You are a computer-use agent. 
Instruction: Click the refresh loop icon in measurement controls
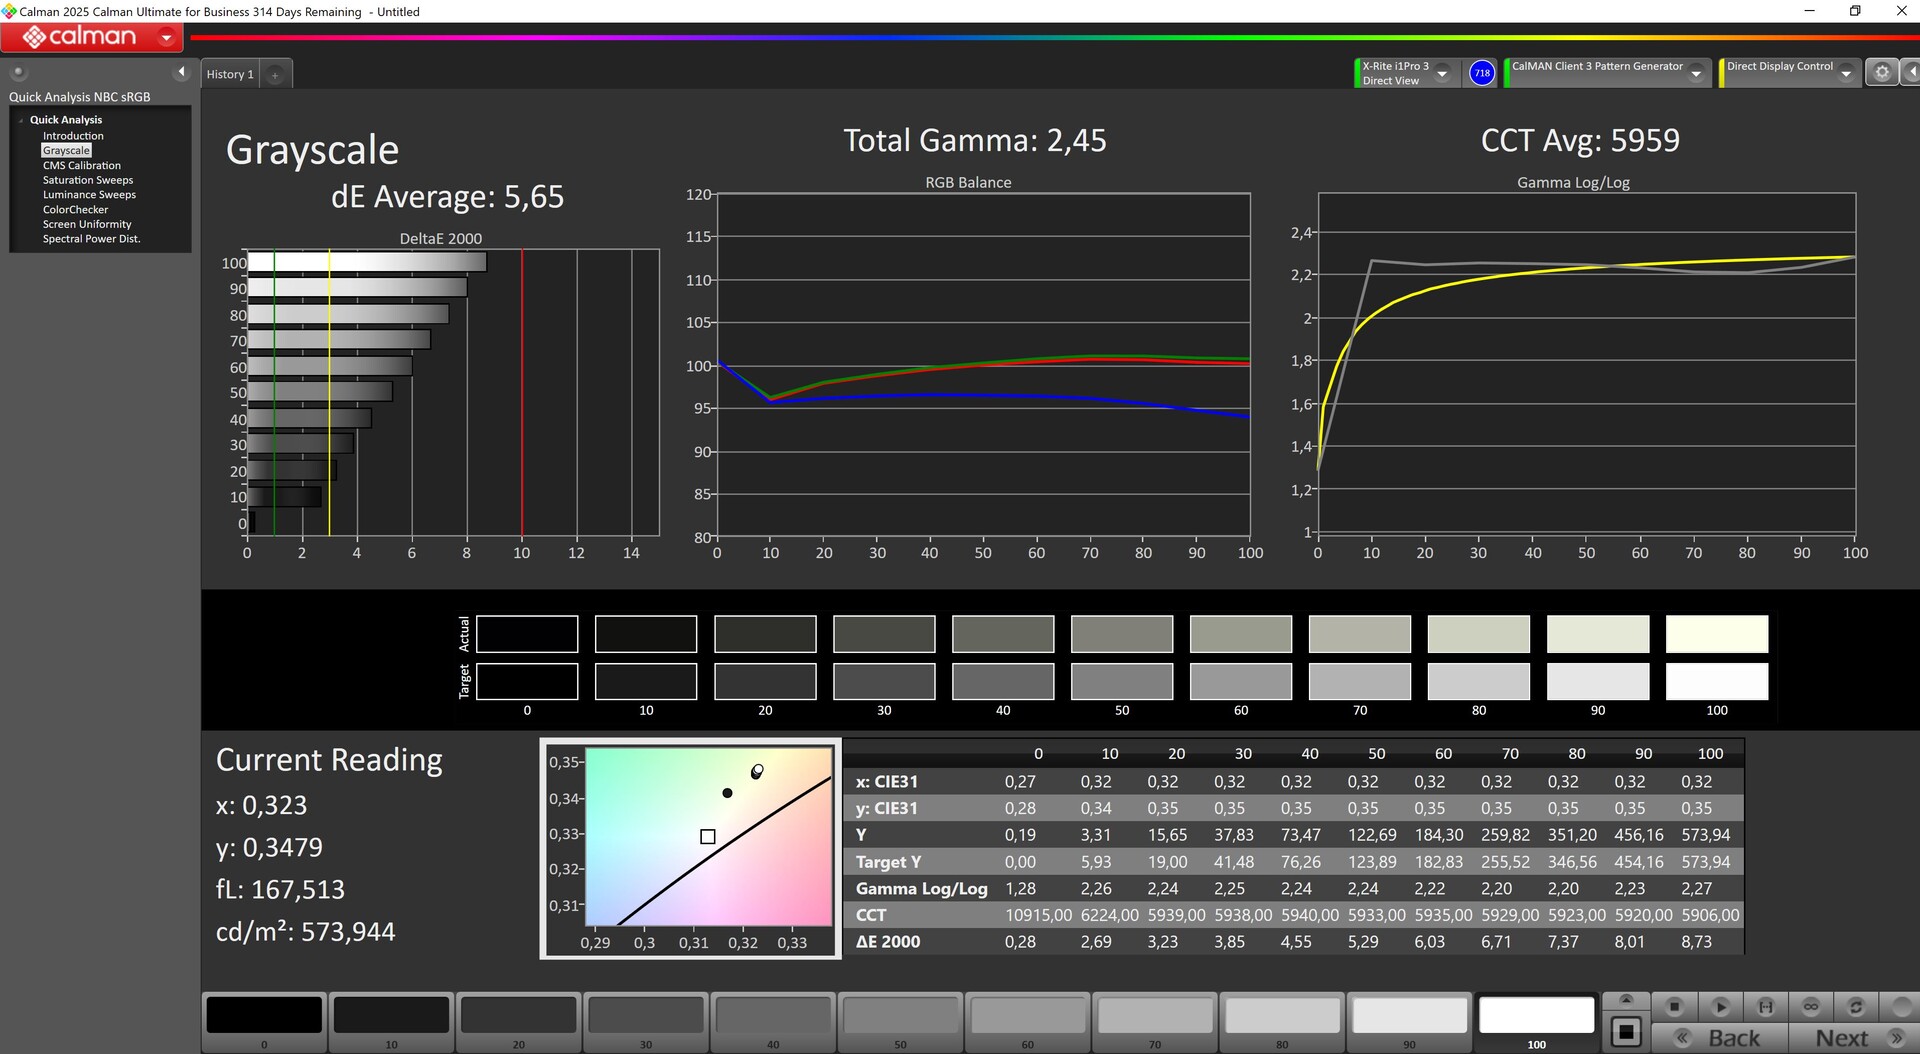pos(1856,1006)
